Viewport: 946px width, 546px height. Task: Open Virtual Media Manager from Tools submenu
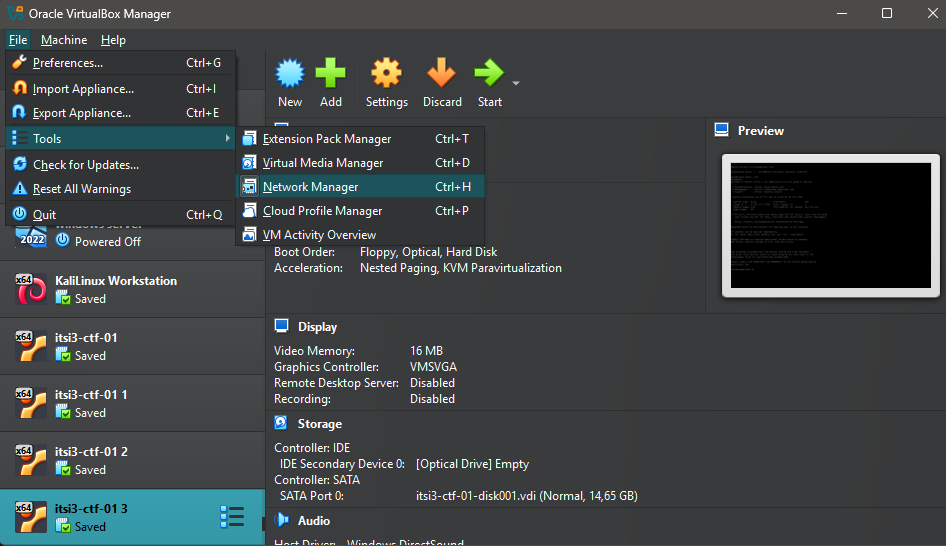(x=360, y=163)
